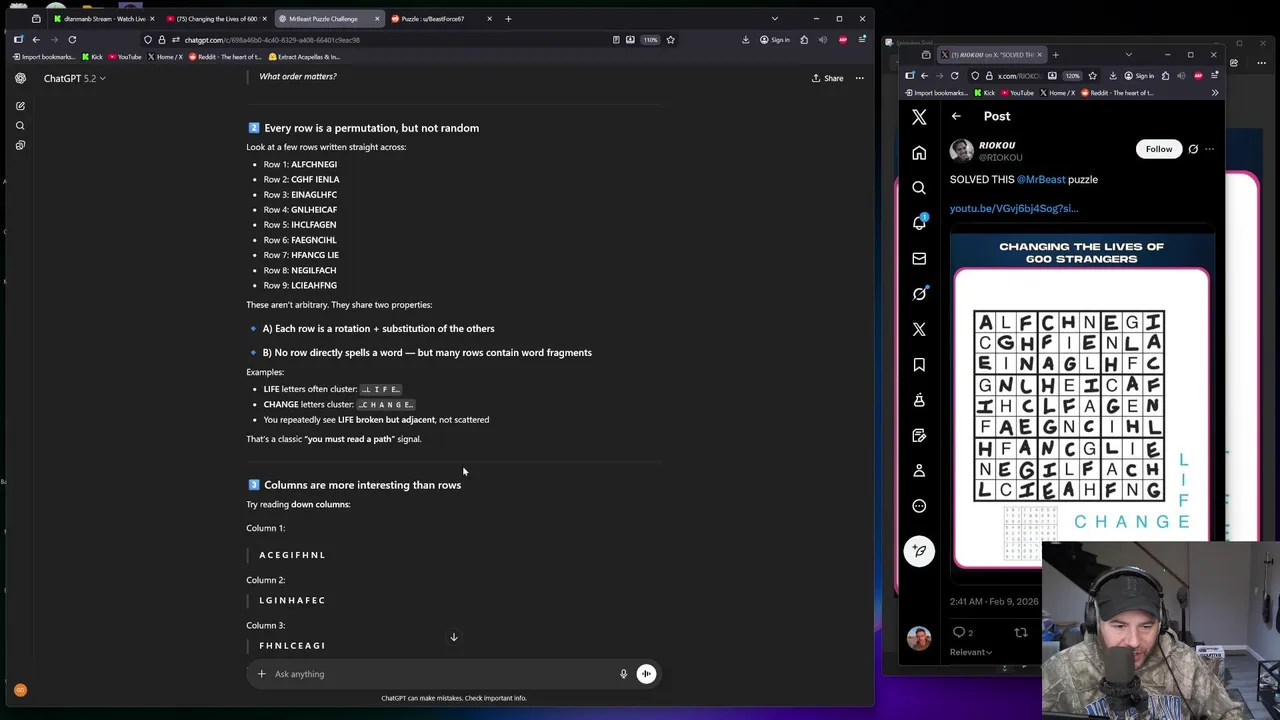The image size is (1280, 720).
Task: Open the Bookmarks icon in X sidebar
Action: pos(919,365)
